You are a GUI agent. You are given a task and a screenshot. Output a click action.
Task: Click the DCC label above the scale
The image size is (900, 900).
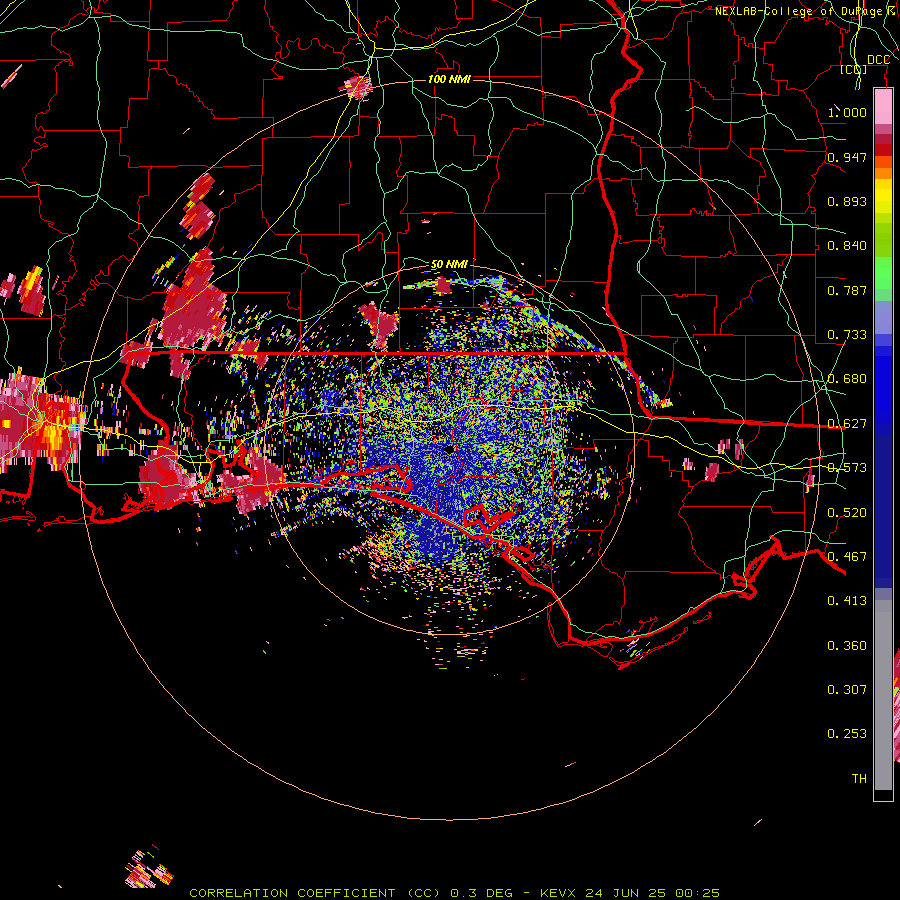coord(878,60)
